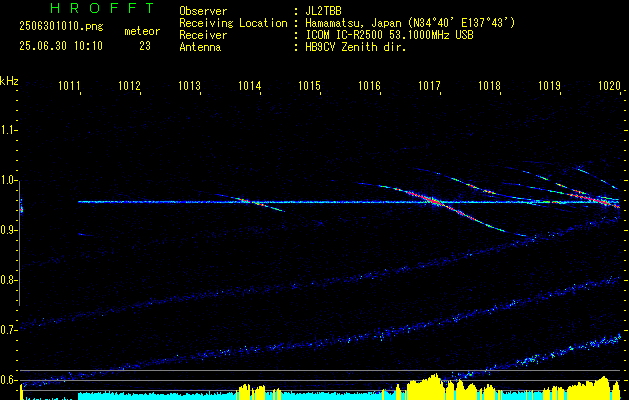Select the observer callsign JL2TBB
The image size is (629, 400).
(323, 11)
